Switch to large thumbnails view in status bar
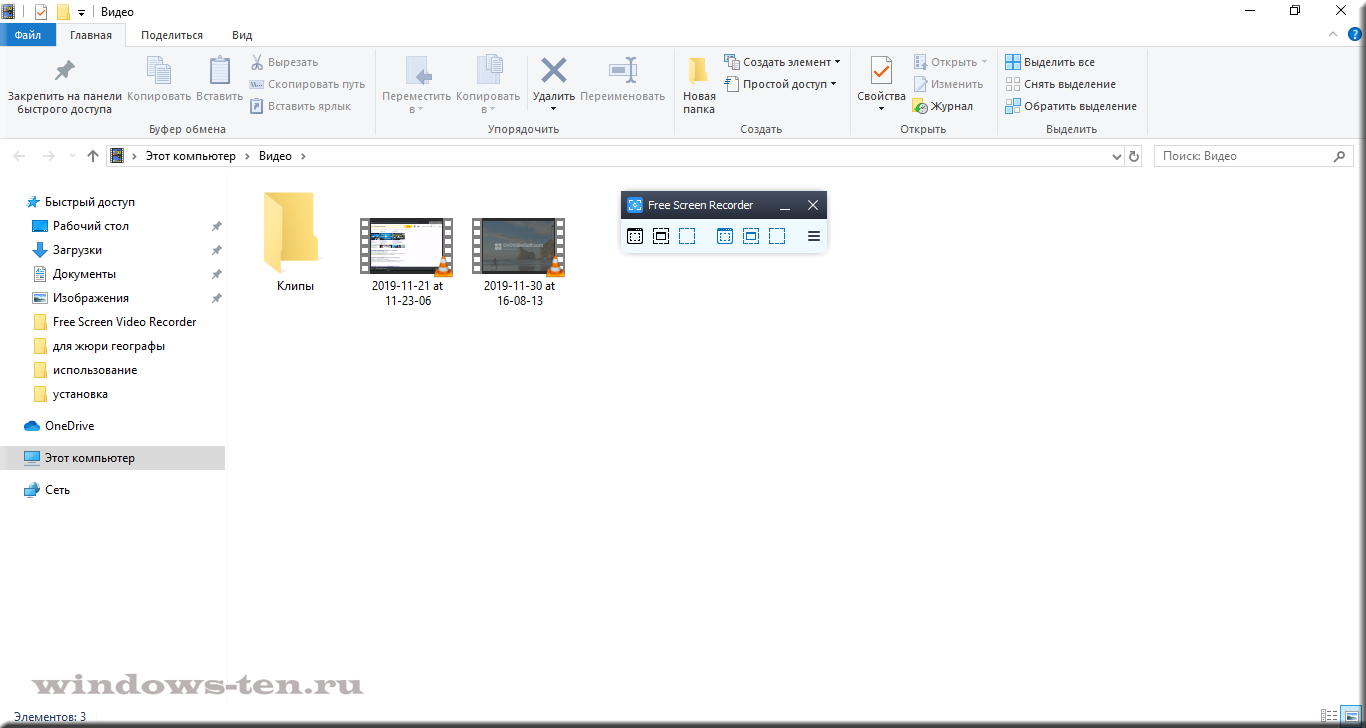 click(x=1352, y=716)
